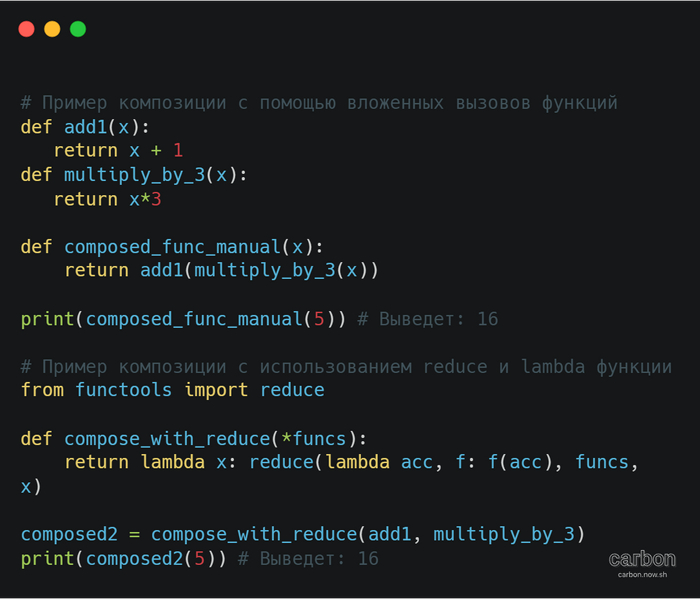
Task: Click the number 1 in 'return x + 1'
Action: coord(178,151)
